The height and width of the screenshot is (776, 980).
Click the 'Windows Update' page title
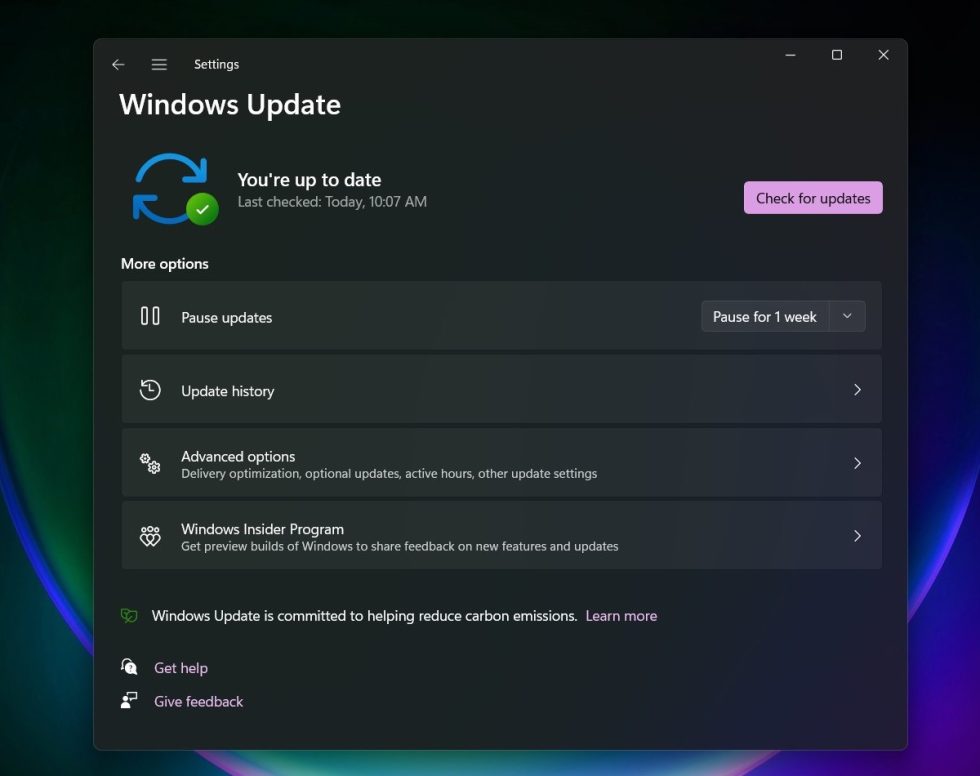pos(230,104)
